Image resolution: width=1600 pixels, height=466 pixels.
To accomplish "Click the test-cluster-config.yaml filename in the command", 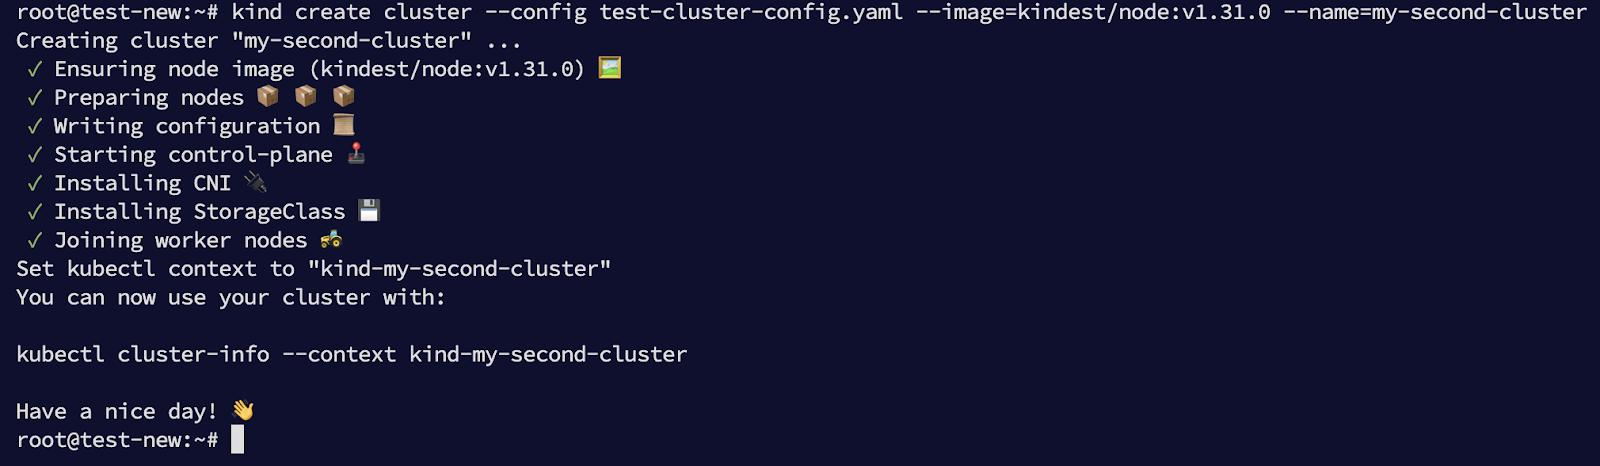I will pos(751,12).
